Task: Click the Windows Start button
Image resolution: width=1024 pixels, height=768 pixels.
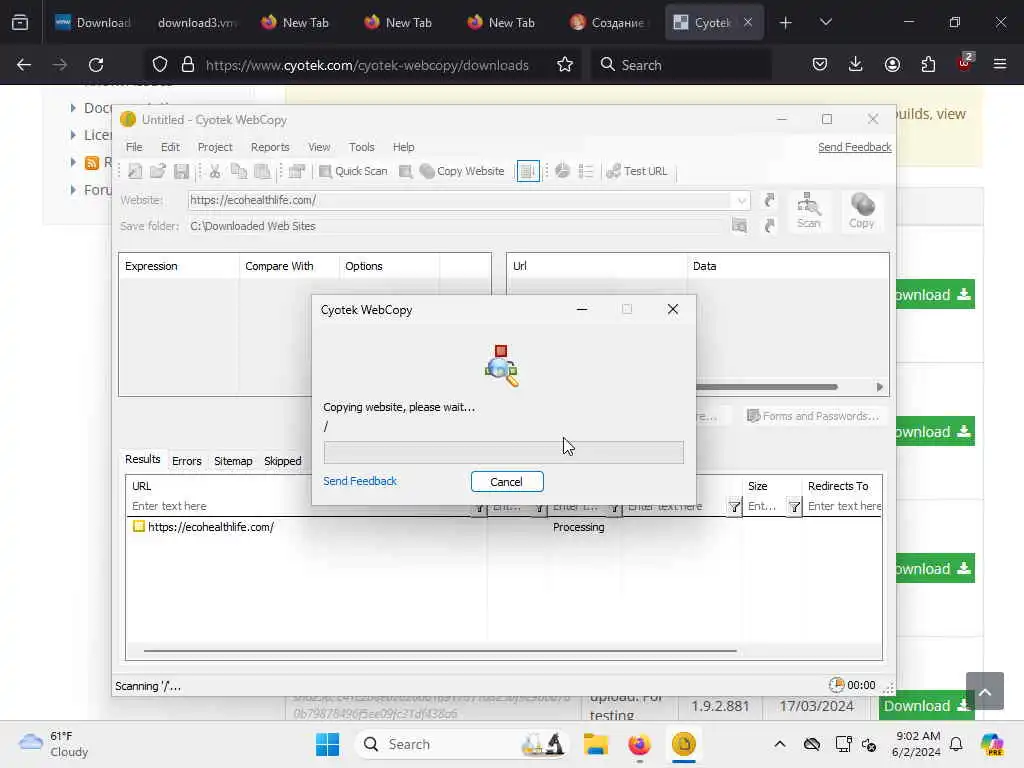Action: pos(327,744)
